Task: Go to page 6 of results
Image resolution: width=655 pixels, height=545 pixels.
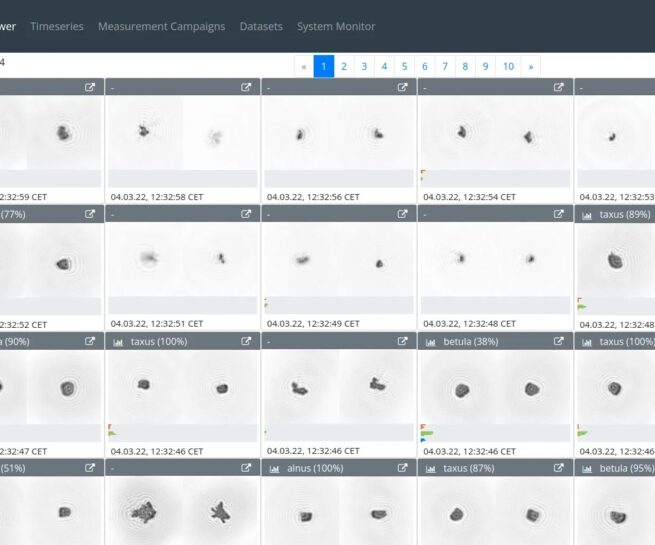Action: 424,66
